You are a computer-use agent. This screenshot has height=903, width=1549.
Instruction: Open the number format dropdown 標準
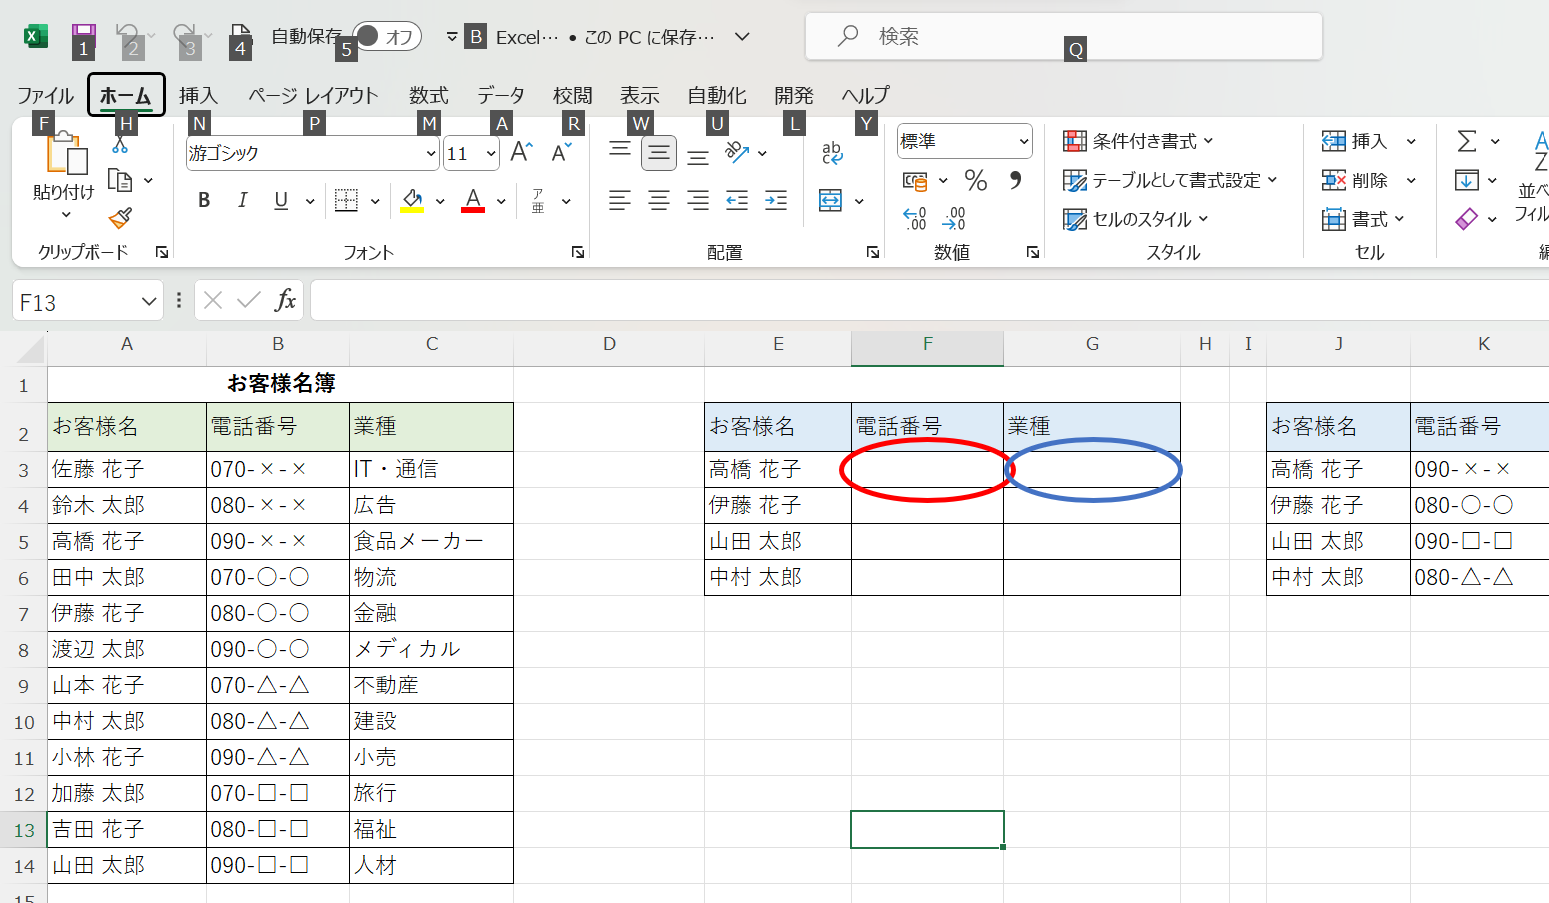(1024, 141)
